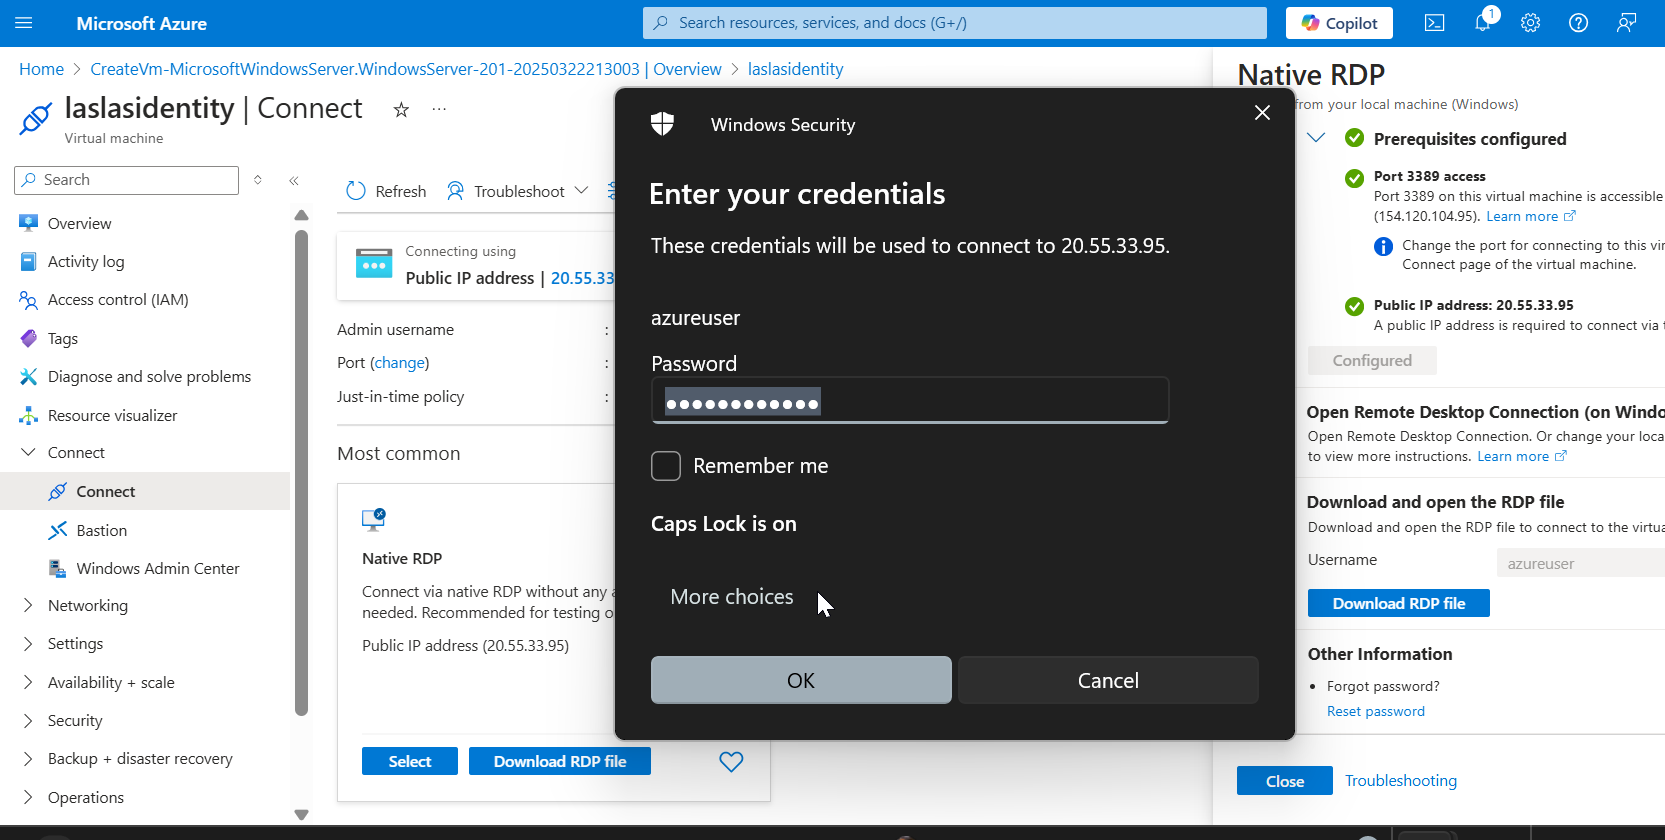
Task: Click Refresh in the toolbar
Action: pos(386,191)
